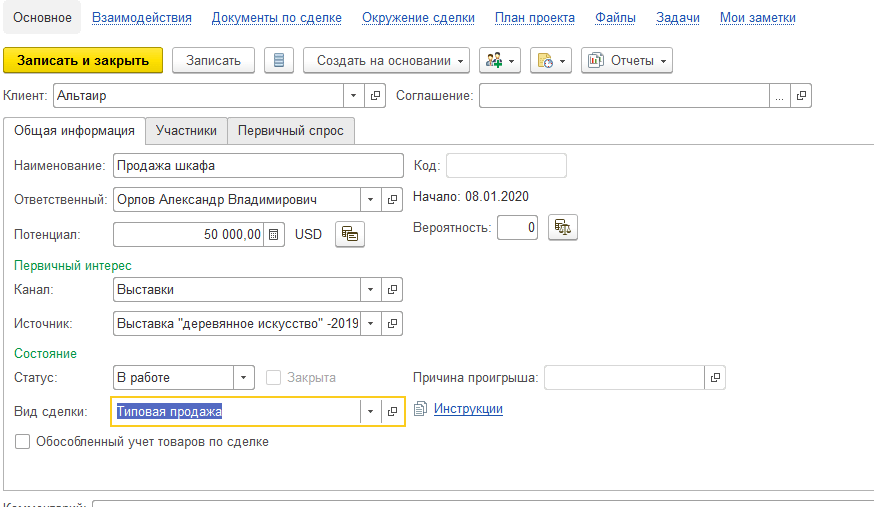The width and height of the screenshot is (874, 507).
Task: Switch to the Первичный спрос tab
Action: tap(290, 131)
